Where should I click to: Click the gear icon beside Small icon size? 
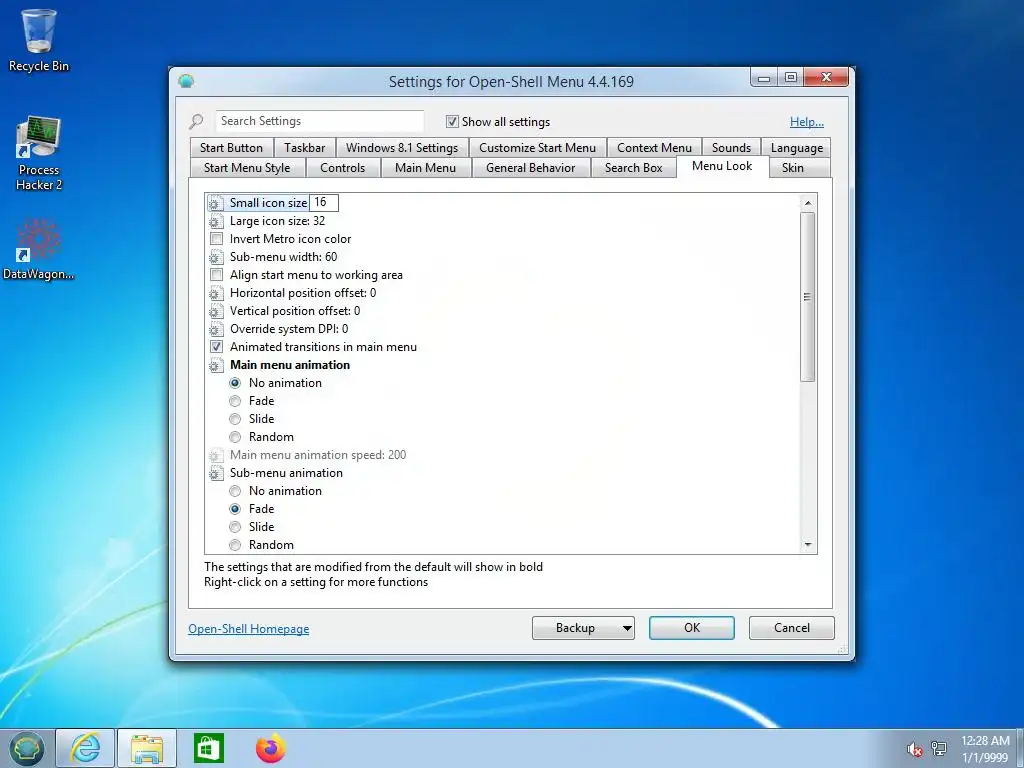point(216,203)
